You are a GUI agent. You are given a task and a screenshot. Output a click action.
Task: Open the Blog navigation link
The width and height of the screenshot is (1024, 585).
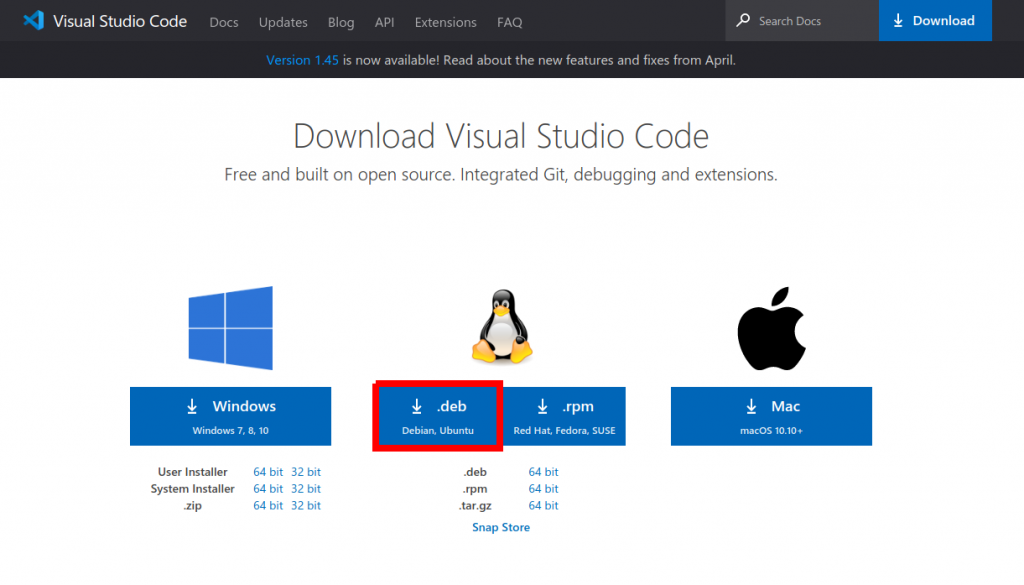[x=341, y=22]
